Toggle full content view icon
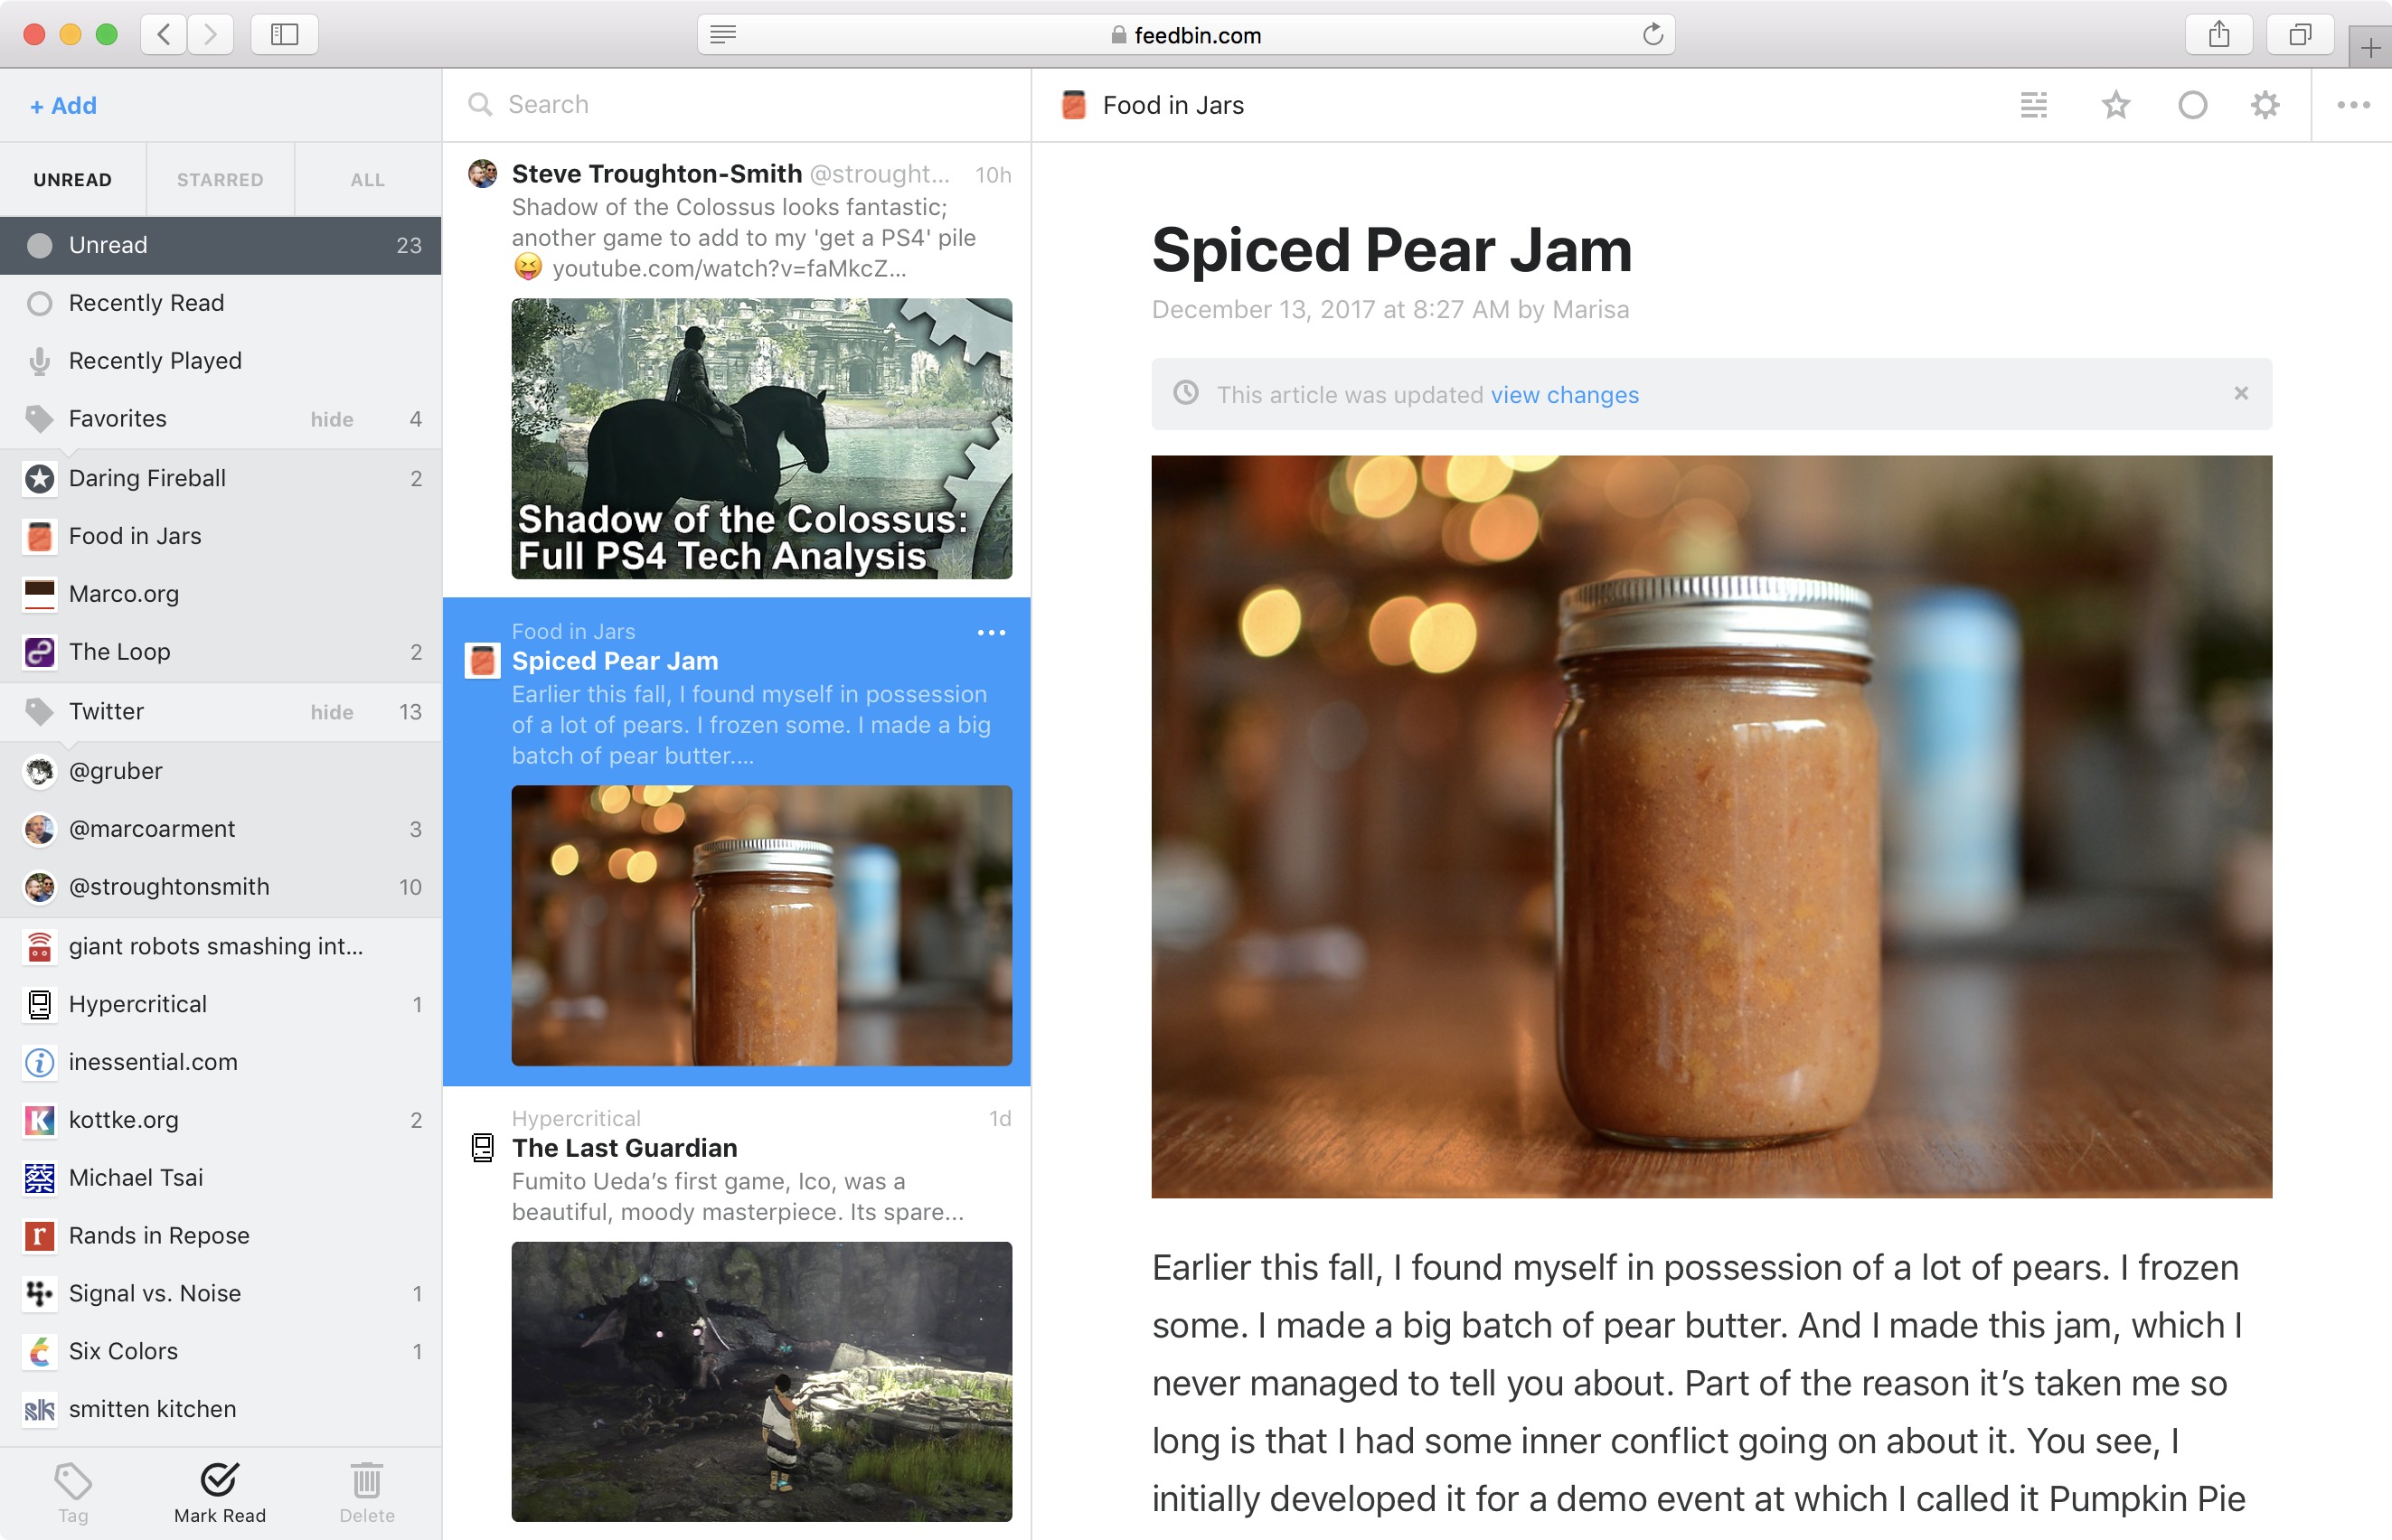This screenshot has width=2392, height=1540. tap(2034, 105)
